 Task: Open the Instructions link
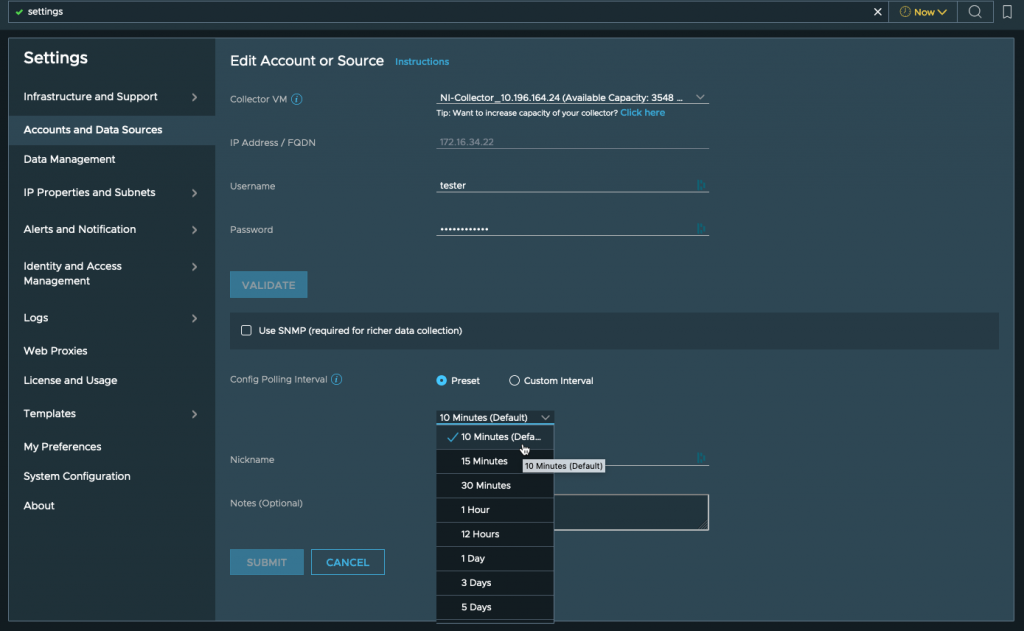(422, 62)
